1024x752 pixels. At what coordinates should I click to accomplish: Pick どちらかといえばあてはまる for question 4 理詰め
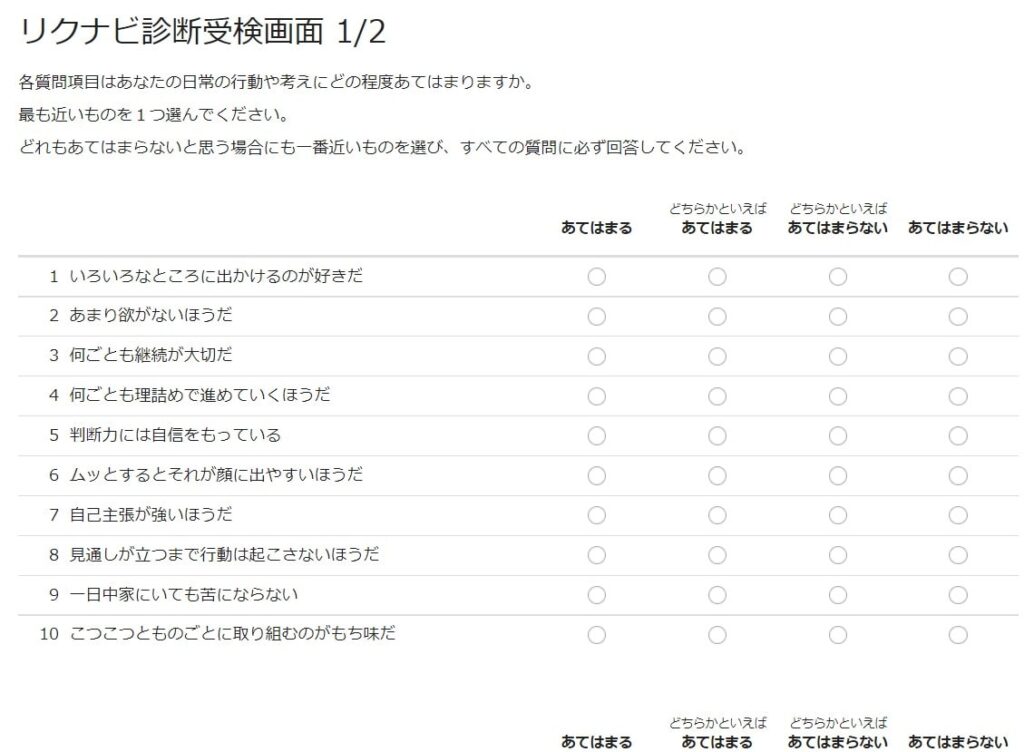pos(717,396)
